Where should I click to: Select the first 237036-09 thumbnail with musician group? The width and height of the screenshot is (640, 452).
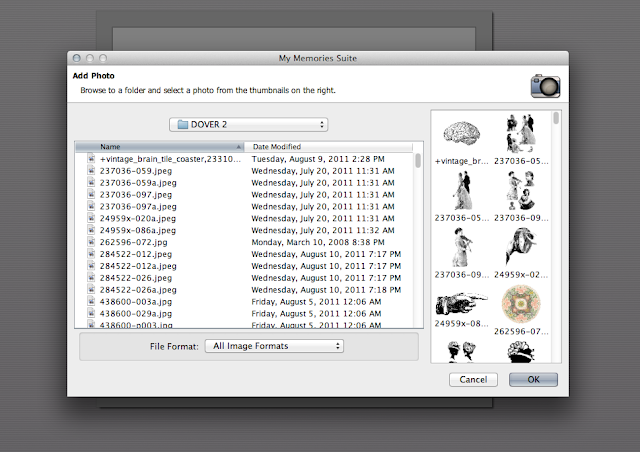[x=520, y=191]
